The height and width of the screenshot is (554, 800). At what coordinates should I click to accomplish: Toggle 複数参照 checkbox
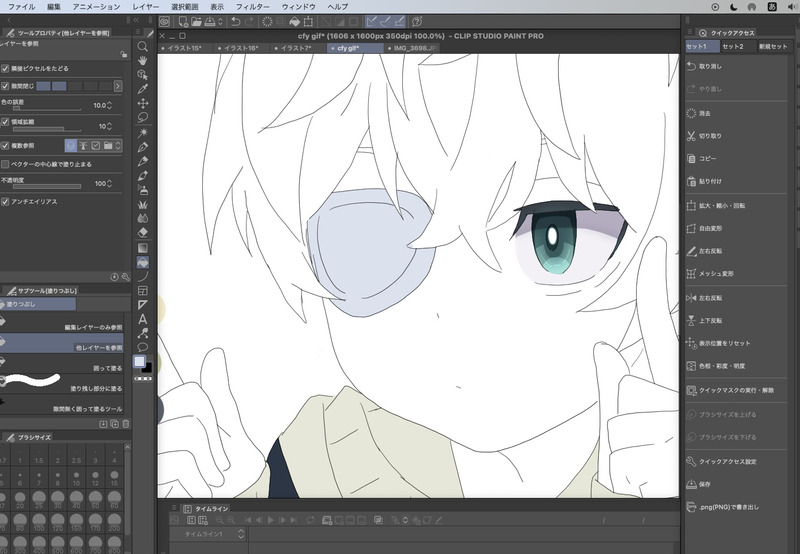pyautogui.click(x=5, y=146)
